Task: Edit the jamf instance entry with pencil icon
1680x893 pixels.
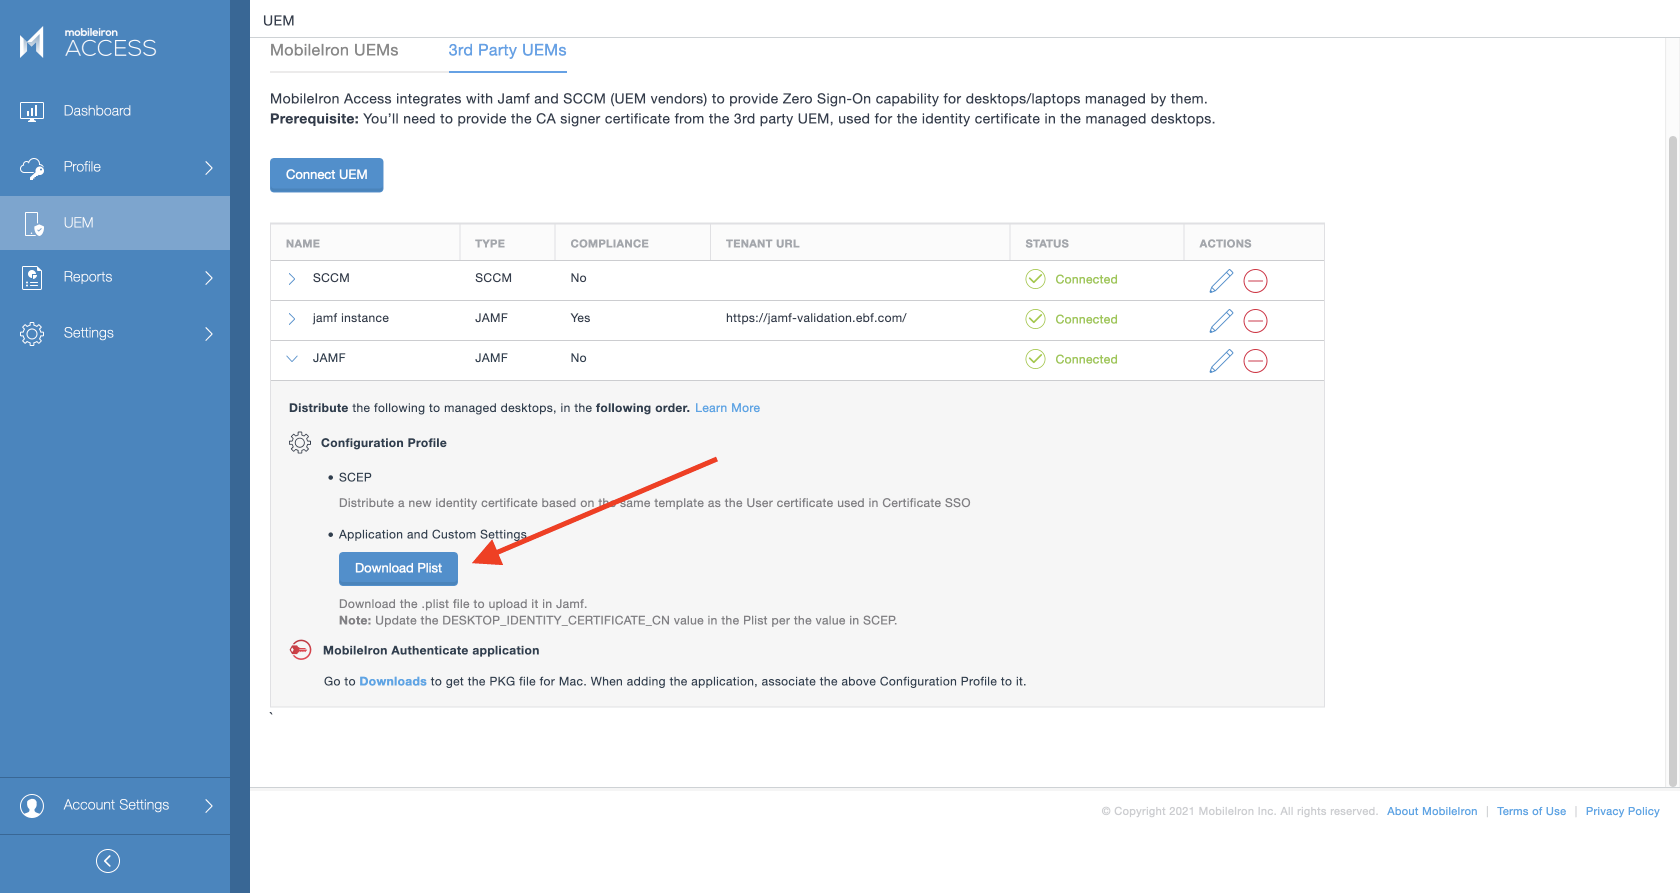Action: pyautogui.click(x=1220, y=321)
